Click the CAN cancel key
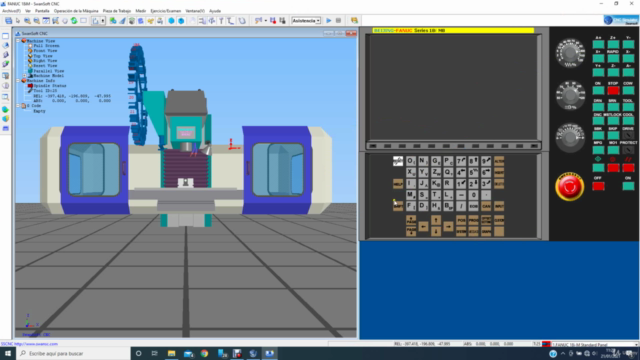640x360 pixels. coord(486,207)
